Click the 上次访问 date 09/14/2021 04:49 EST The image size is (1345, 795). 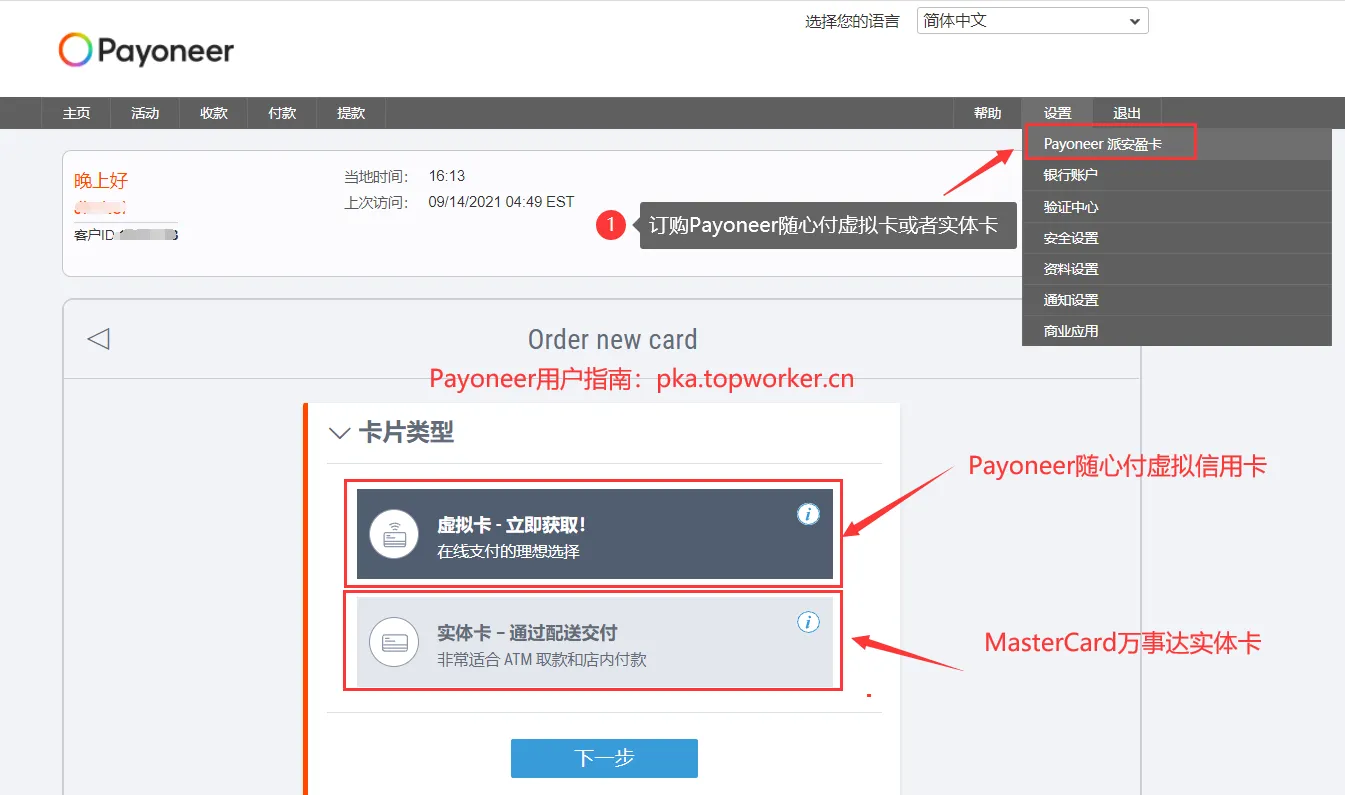coord(502,202)
